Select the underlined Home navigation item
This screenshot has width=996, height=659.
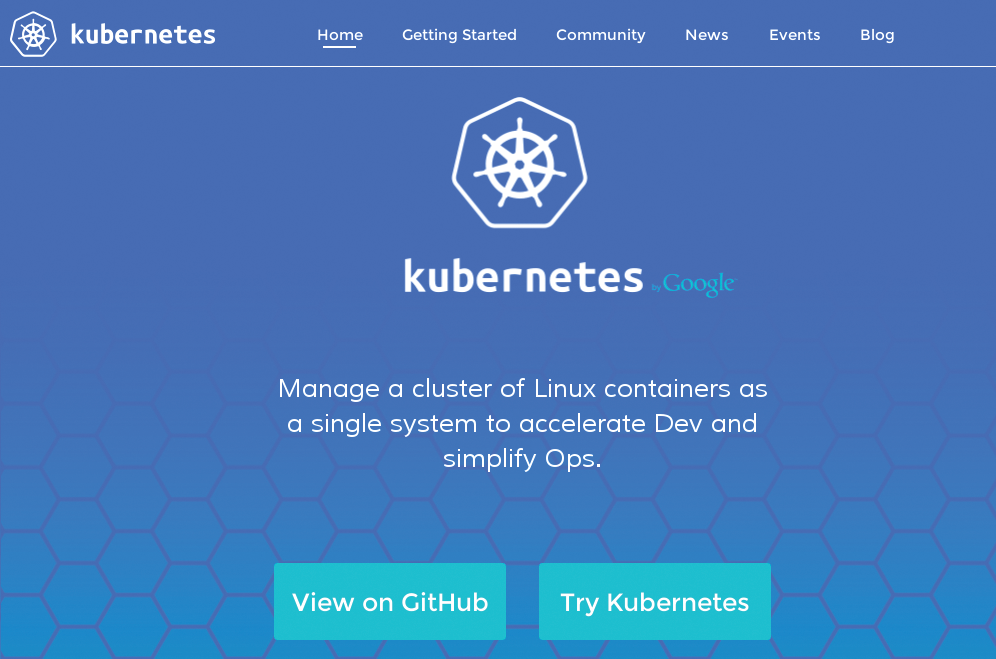click(339, 34)
